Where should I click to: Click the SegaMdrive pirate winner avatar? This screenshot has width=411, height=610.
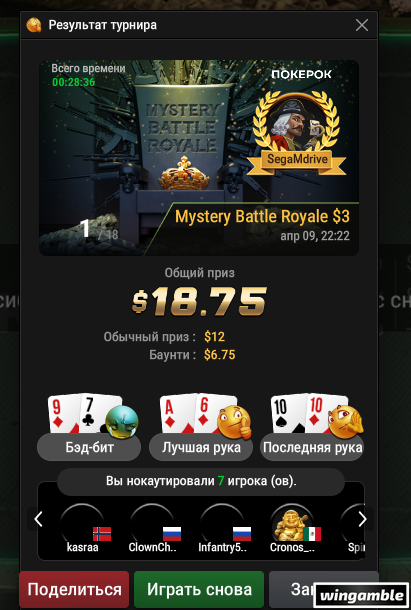click(297, 125)
